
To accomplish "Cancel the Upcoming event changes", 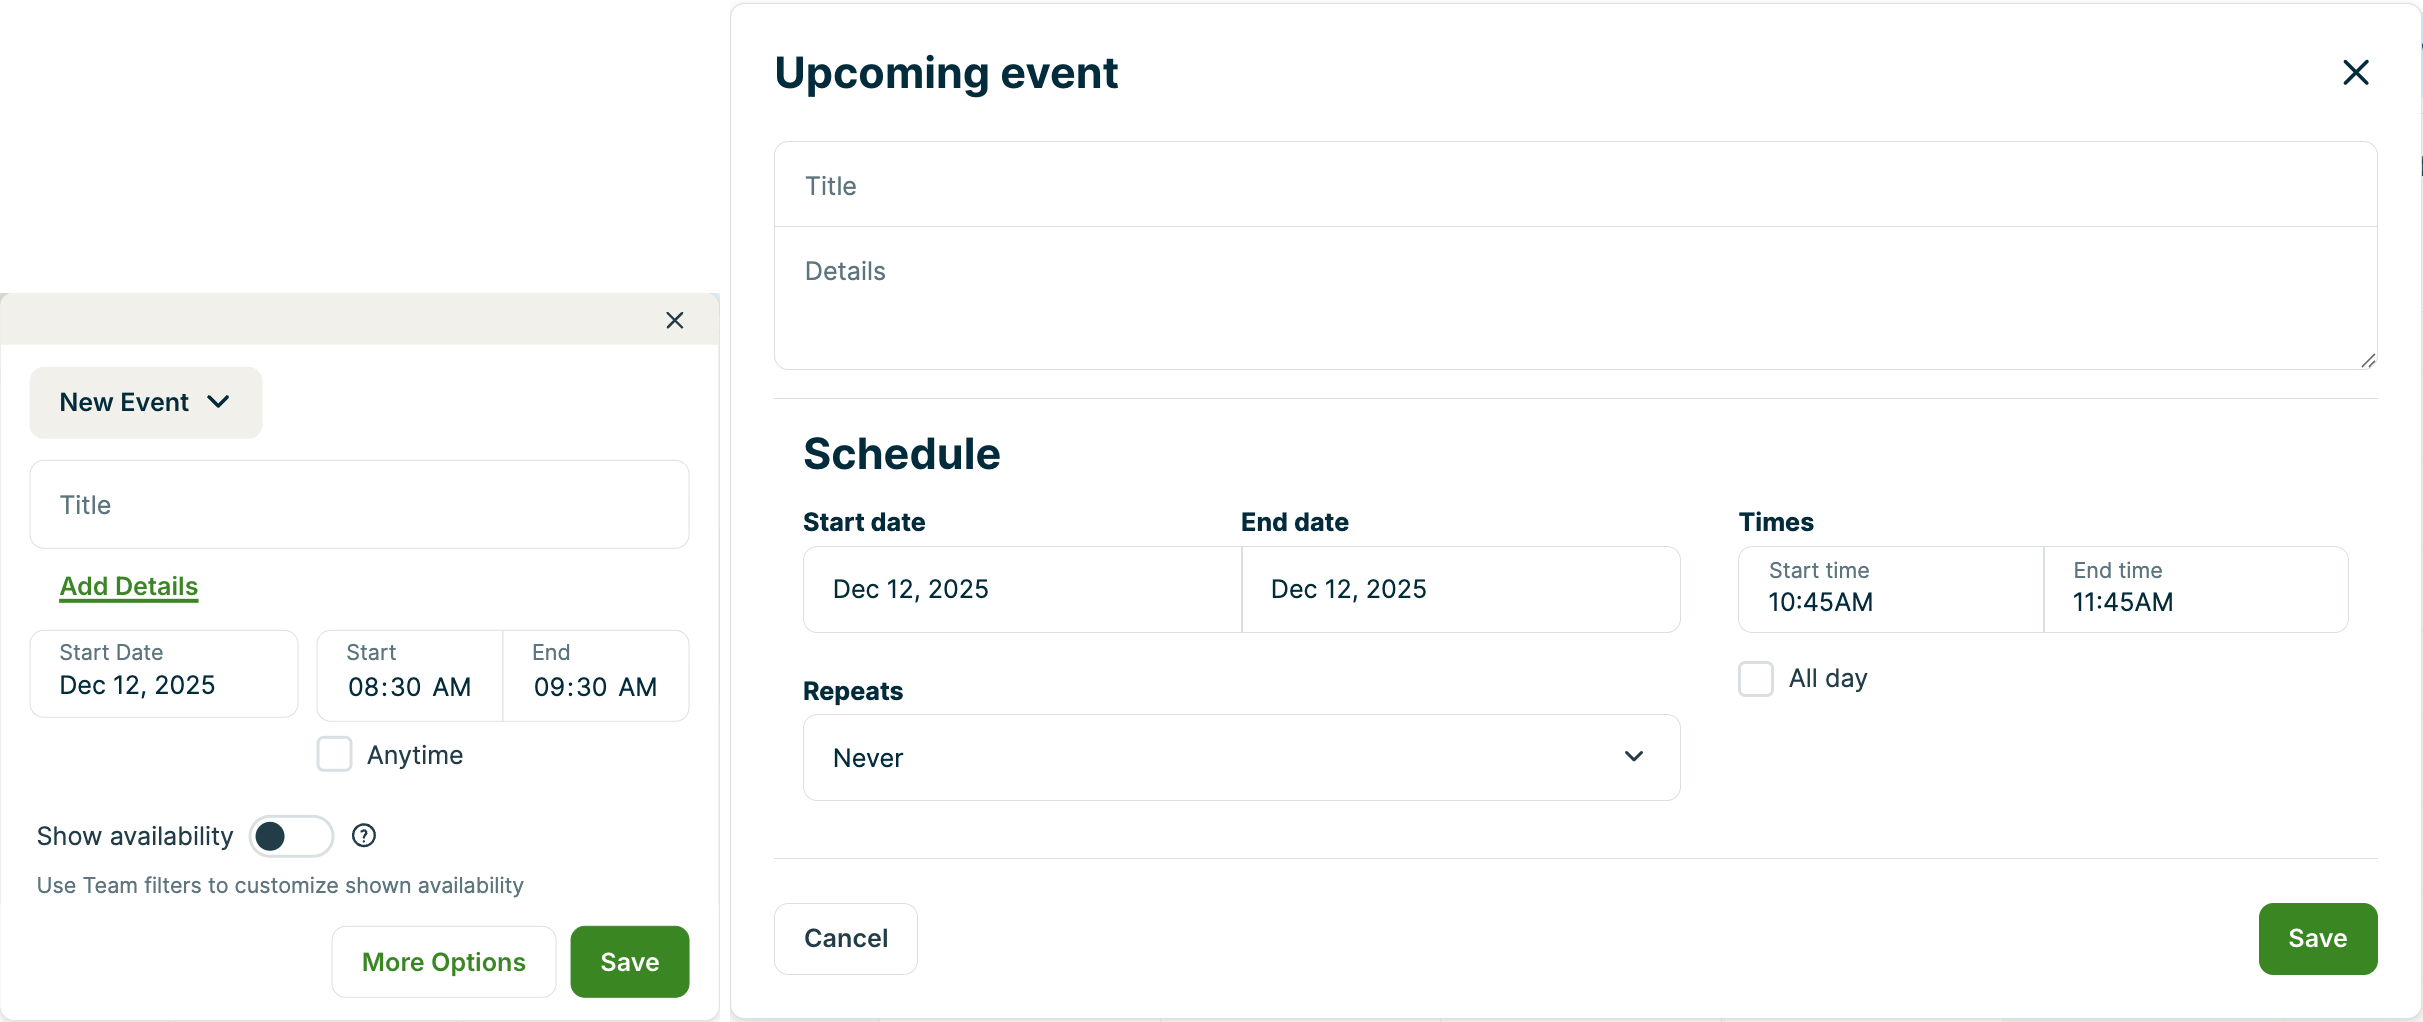I will [x=845, y=938].
